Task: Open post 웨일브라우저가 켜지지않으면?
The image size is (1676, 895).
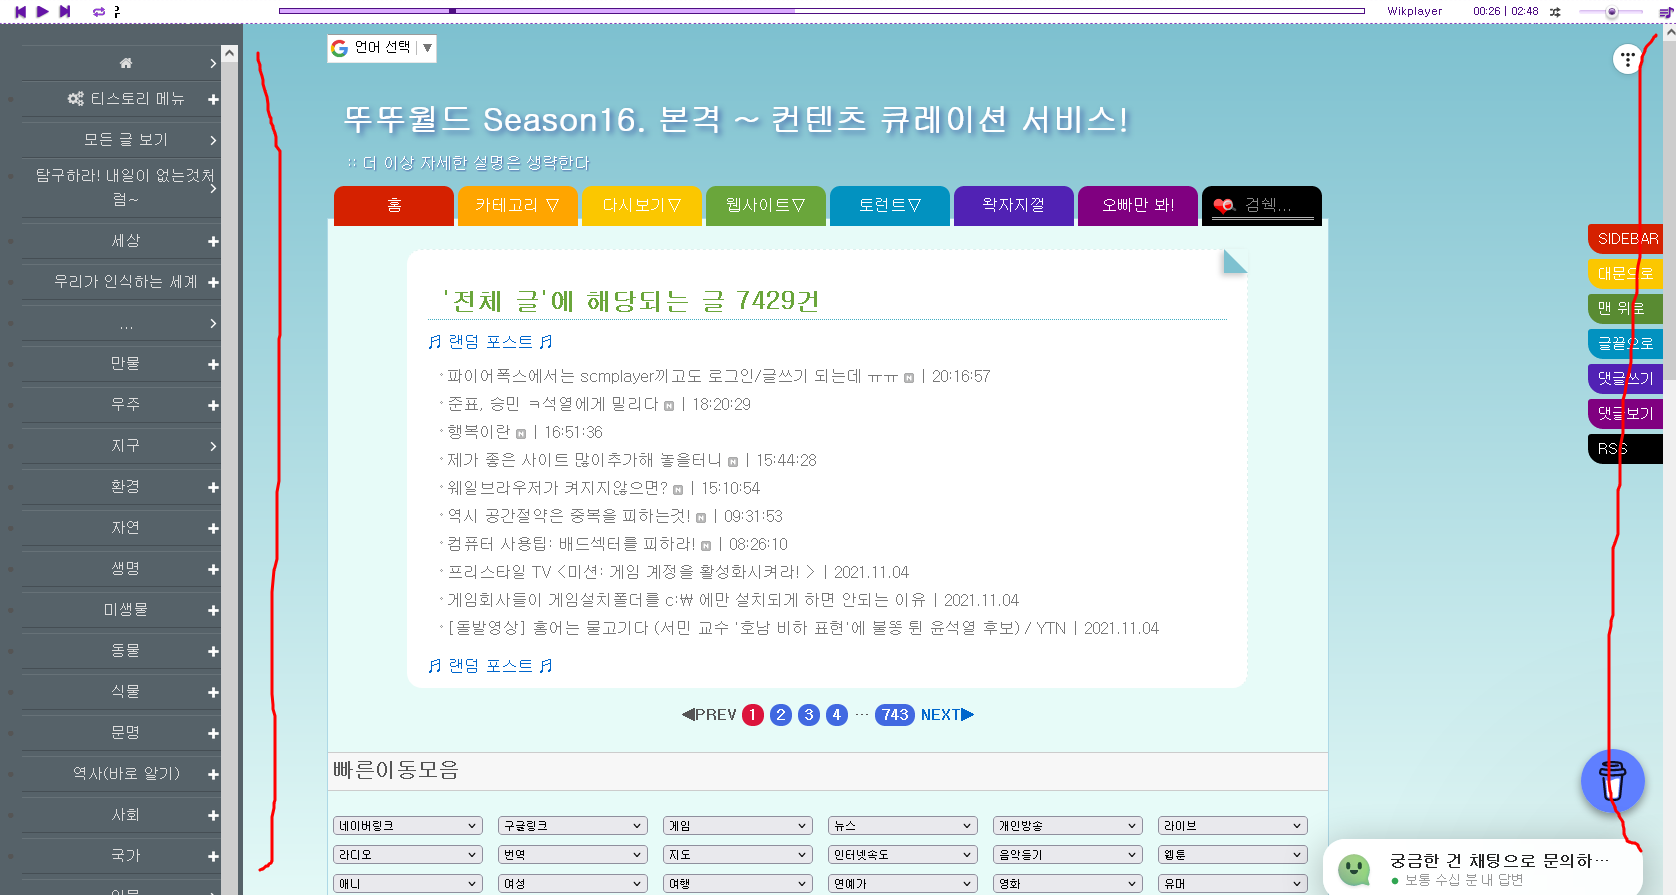Action: point(557,488)
